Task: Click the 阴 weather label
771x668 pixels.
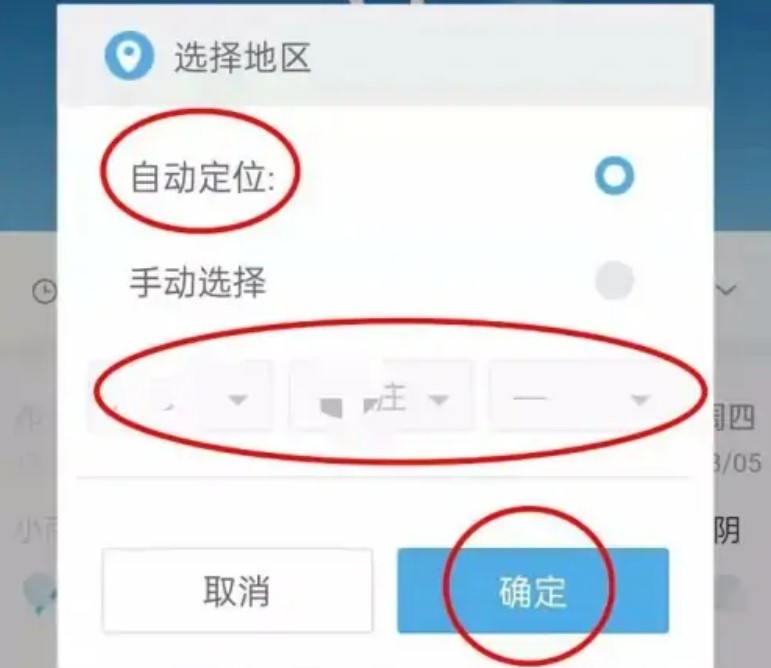Action: (x=727, y=530)
